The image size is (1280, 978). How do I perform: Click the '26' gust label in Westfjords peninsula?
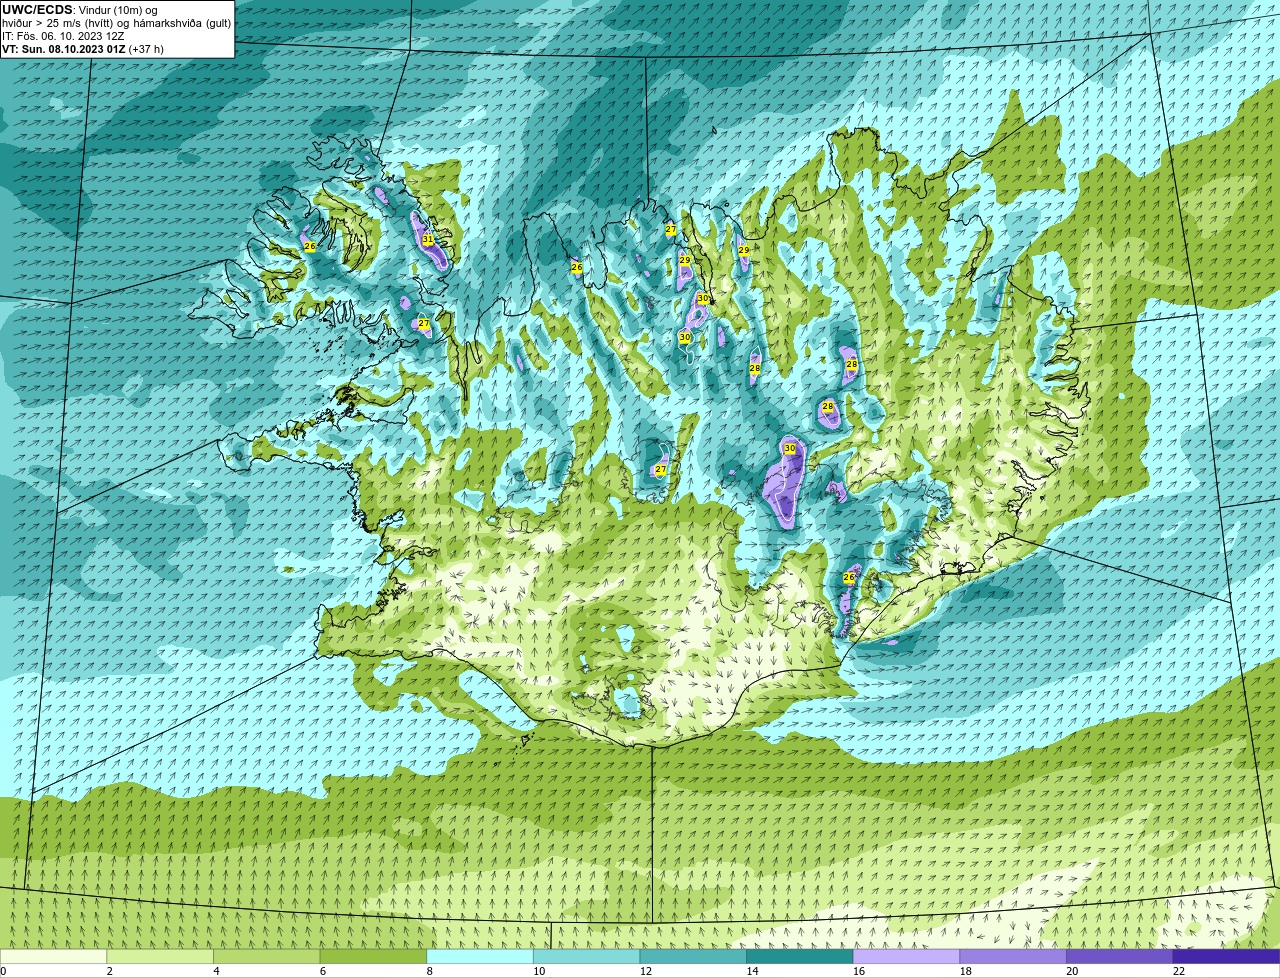(x=310, y=246)
